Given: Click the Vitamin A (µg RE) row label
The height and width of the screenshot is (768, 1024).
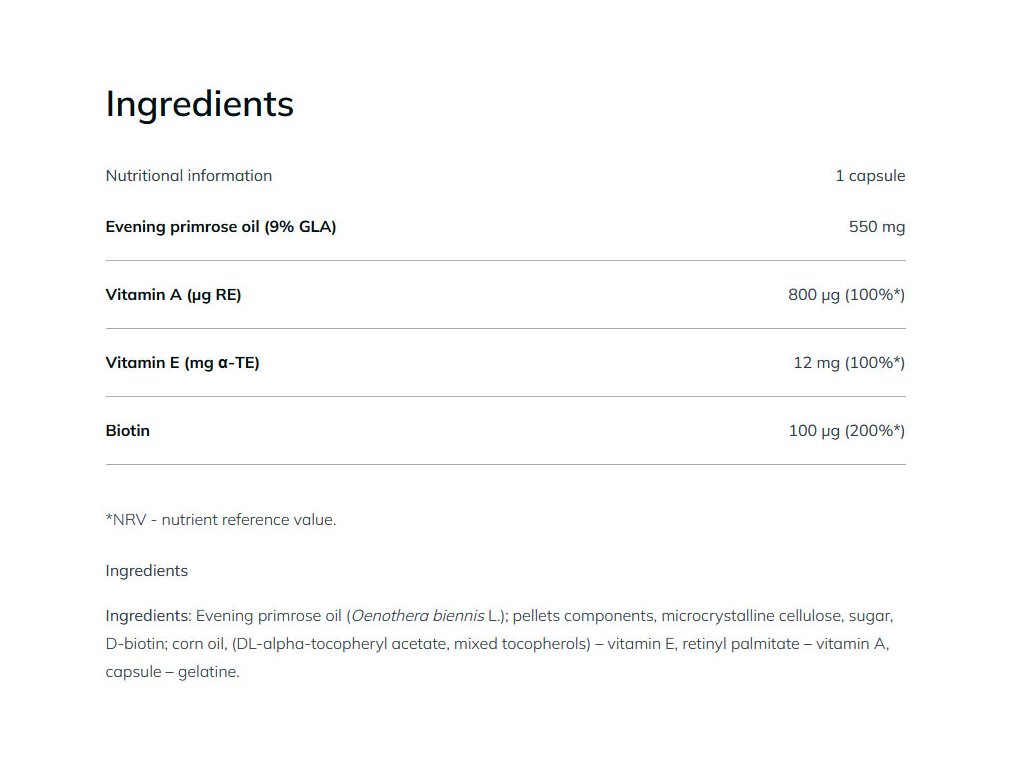Looking at the screenshot, I should (173, 295).
